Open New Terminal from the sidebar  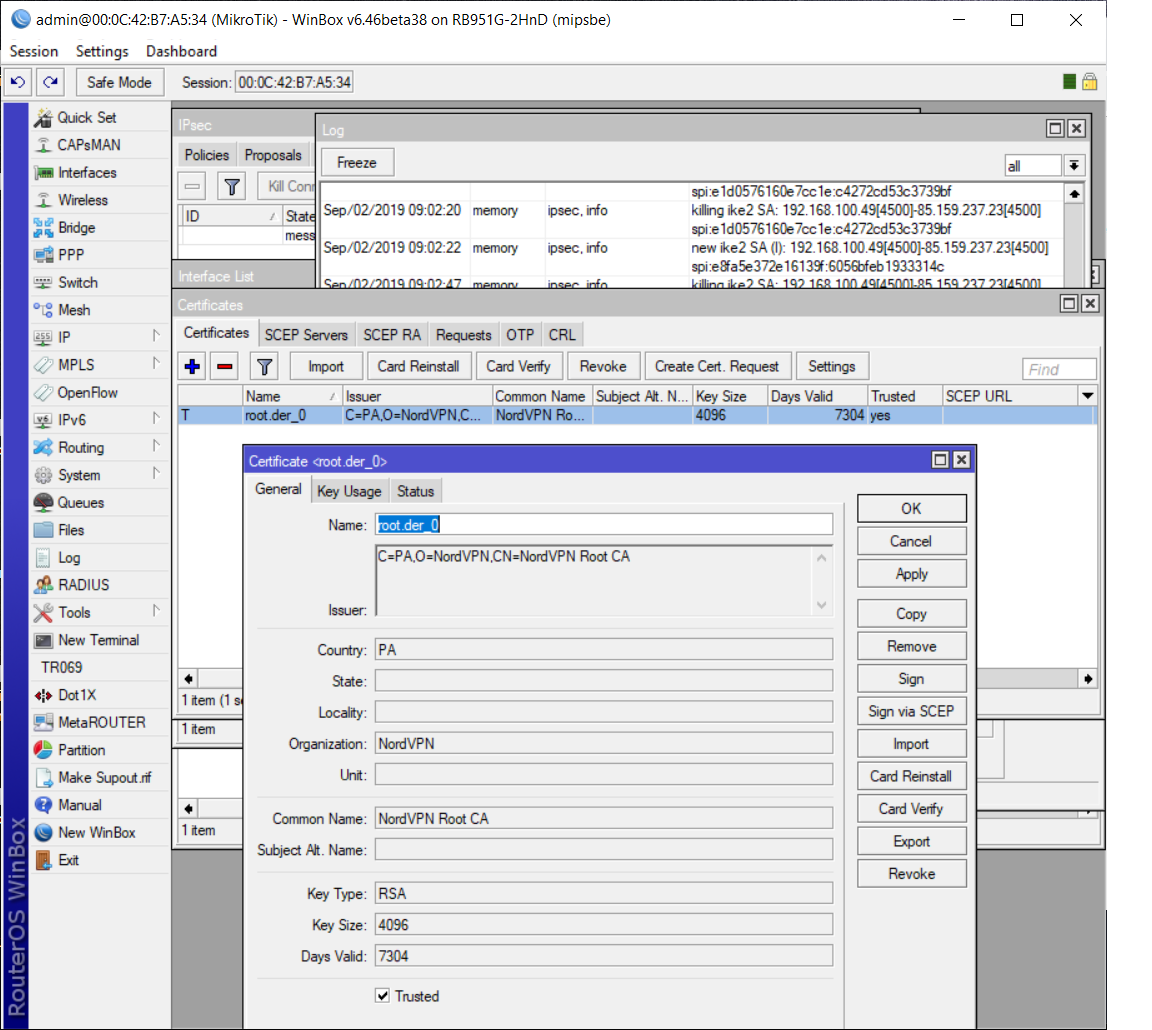(x=98, y=640)
